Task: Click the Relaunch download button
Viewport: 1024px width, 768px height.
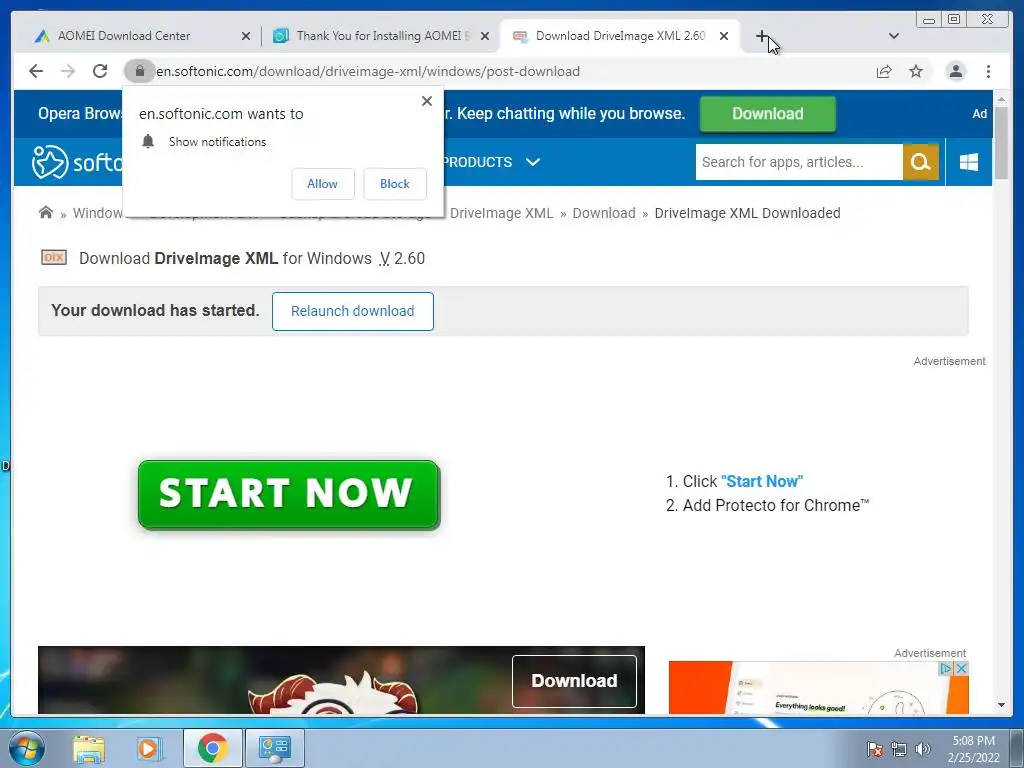Action: 353,311
